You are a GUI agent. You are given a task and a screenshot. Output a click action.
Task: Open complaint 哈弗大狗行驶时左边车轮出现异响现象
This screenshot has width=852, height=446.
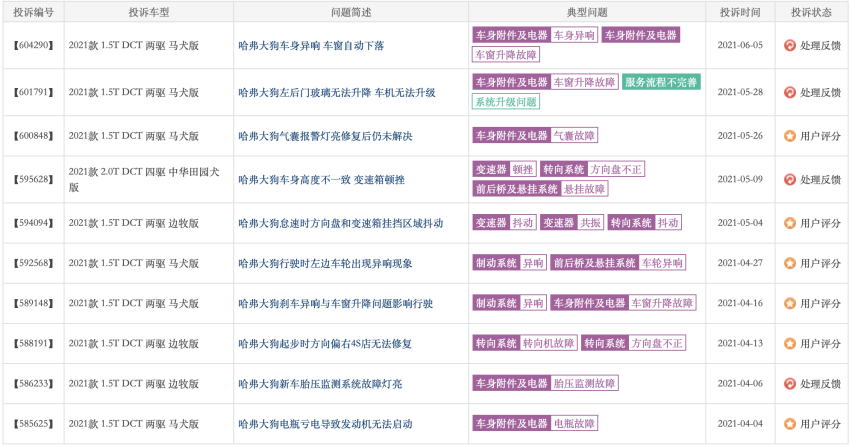click(x=325, y=263)
